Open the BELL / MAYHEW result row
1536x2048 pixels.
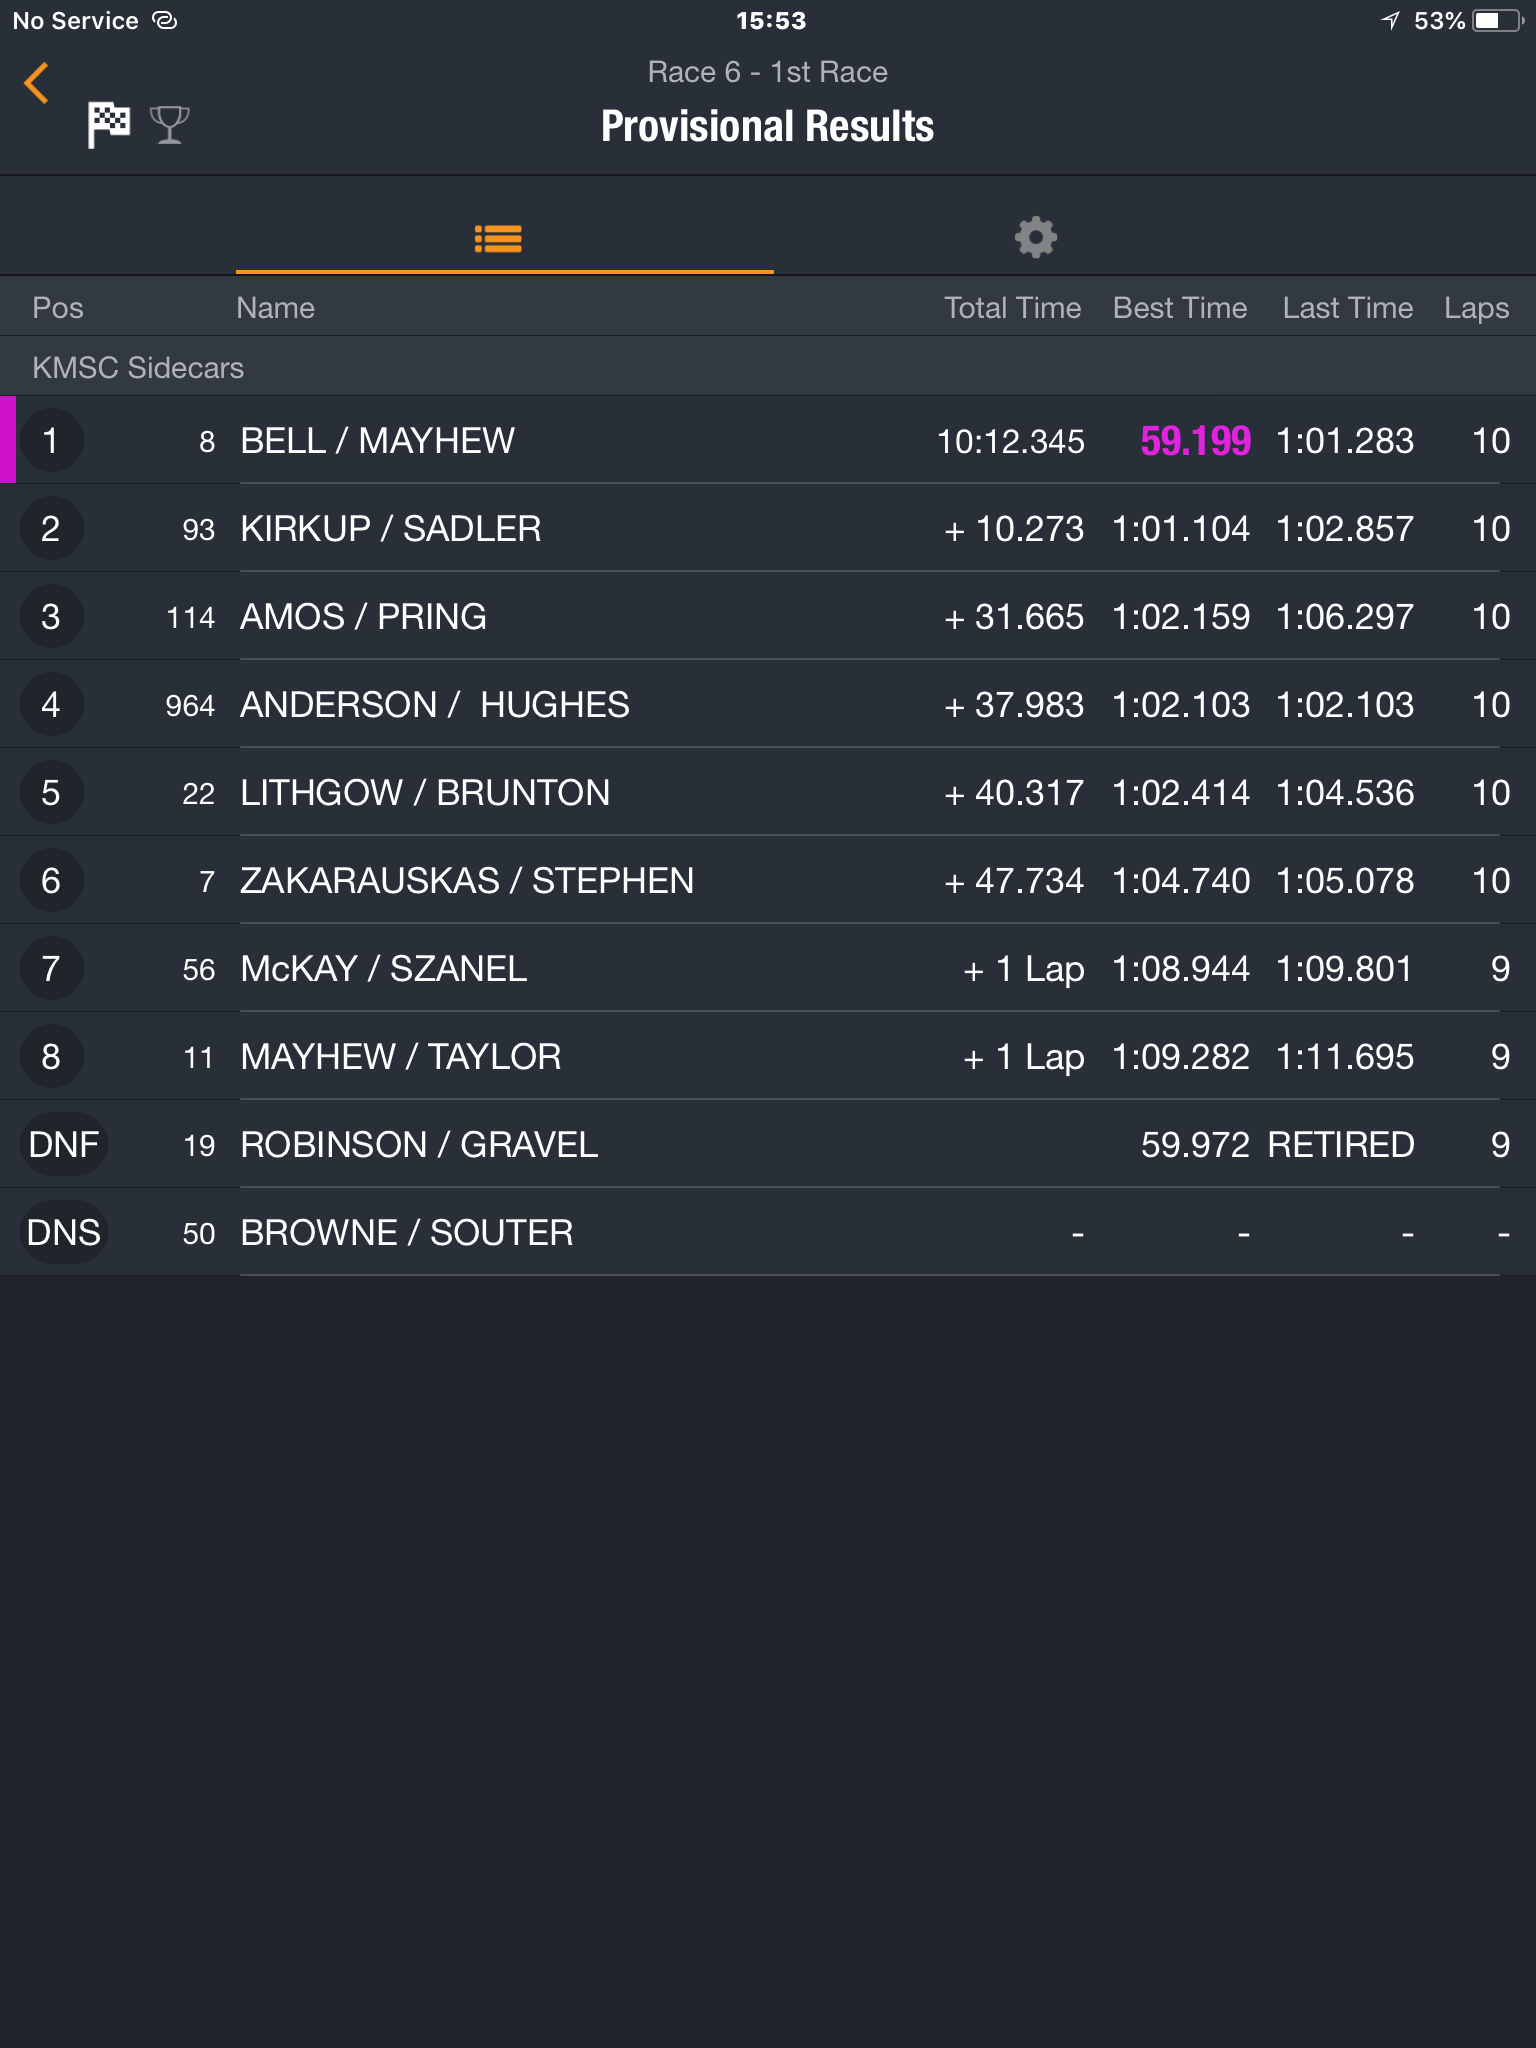coord(768,440)
